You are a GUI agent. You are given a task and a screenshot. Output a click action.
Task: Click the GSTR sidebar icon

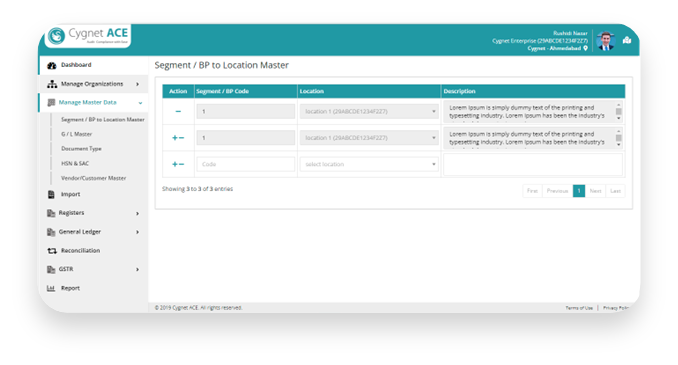[51, 269]
